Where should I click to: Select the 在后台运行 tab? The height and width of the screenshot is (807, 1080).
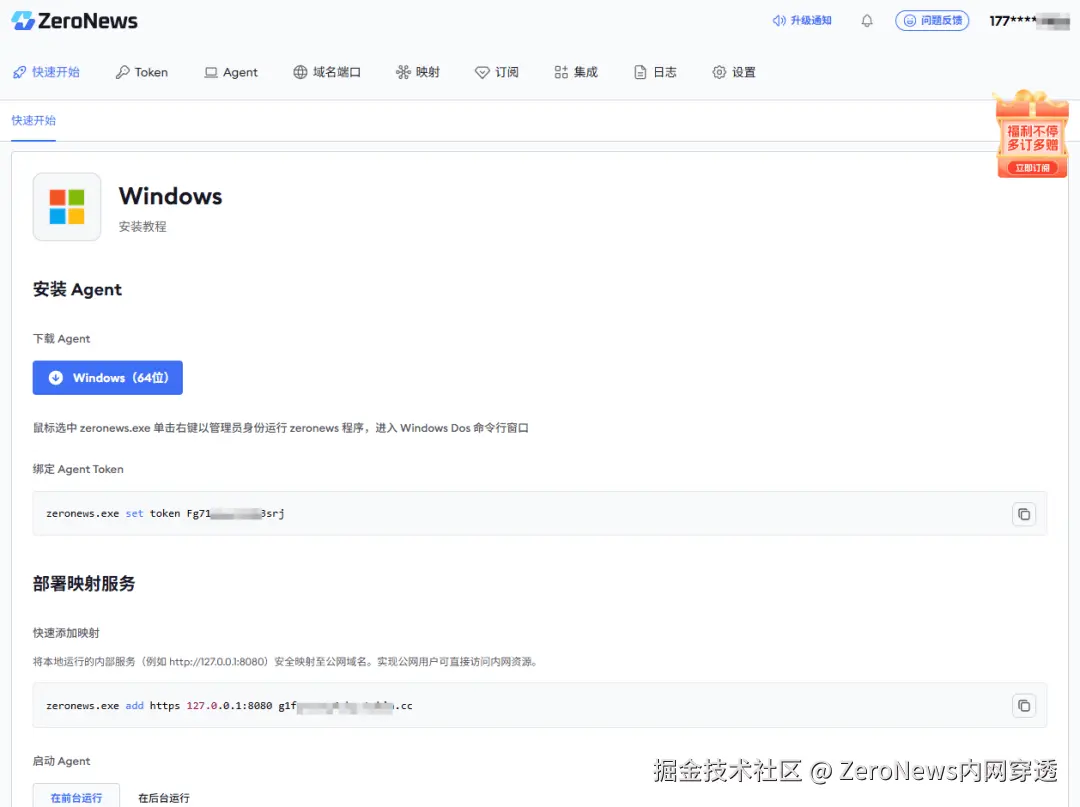tap(164, 797)
